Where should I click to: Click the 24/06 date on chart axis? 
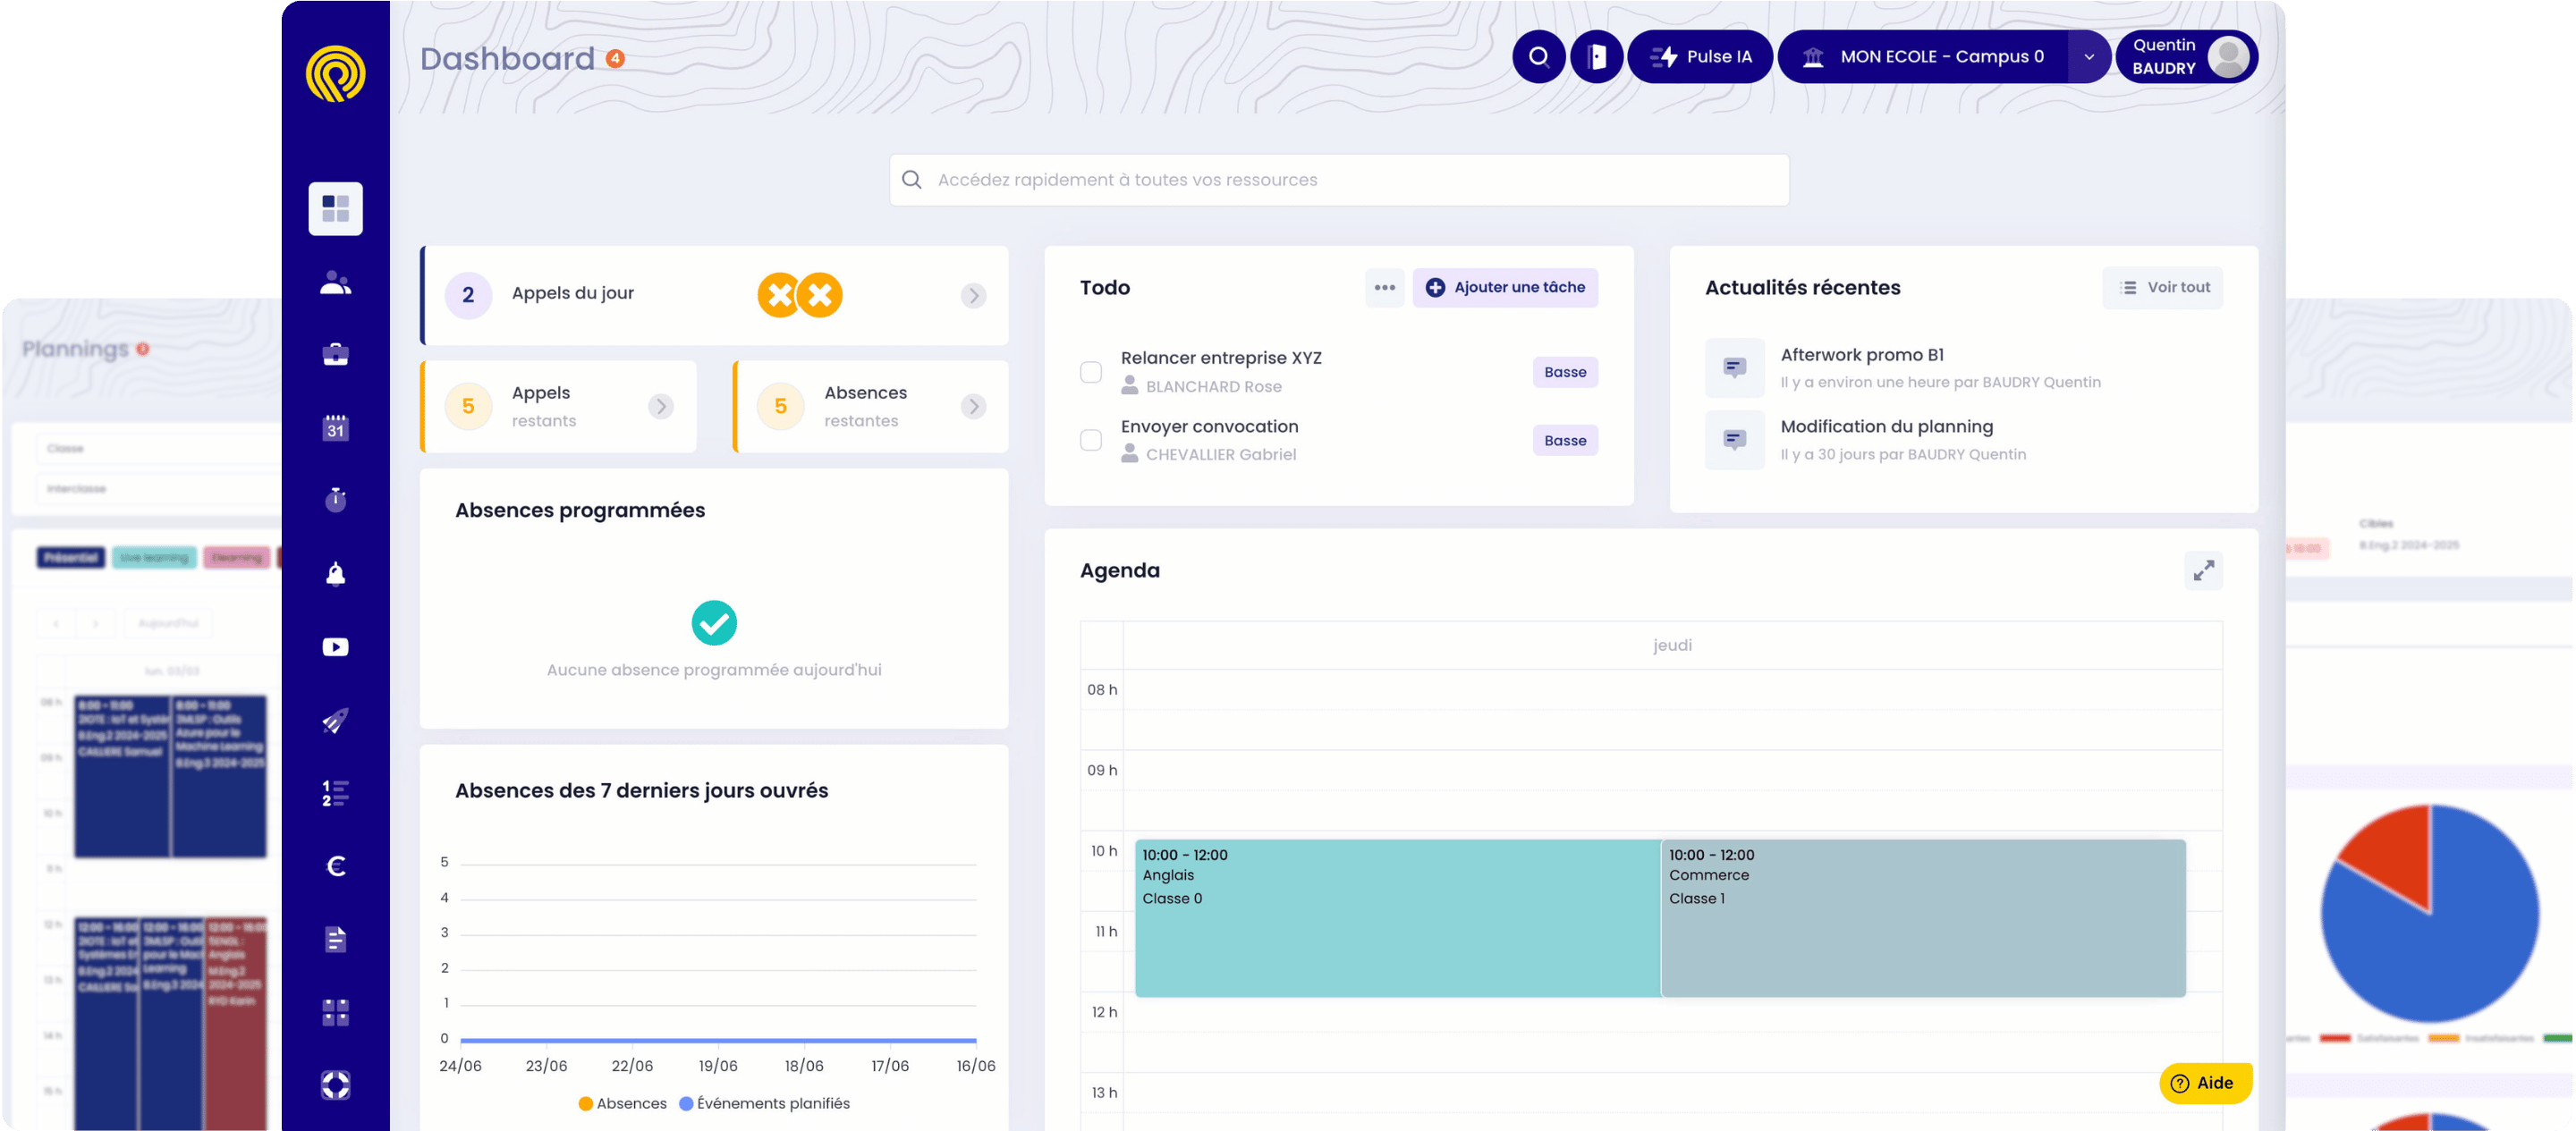[x=460, y=1066]
